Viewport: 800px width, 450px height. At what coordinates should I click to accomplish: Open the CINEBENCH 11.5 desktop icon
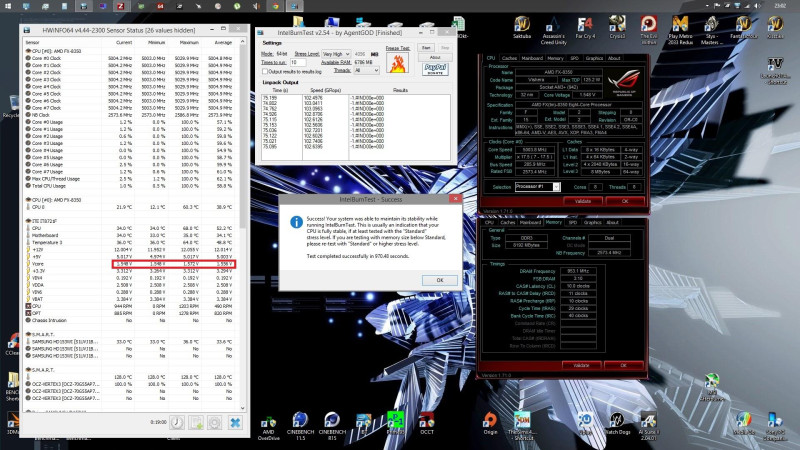pos(300,427)
